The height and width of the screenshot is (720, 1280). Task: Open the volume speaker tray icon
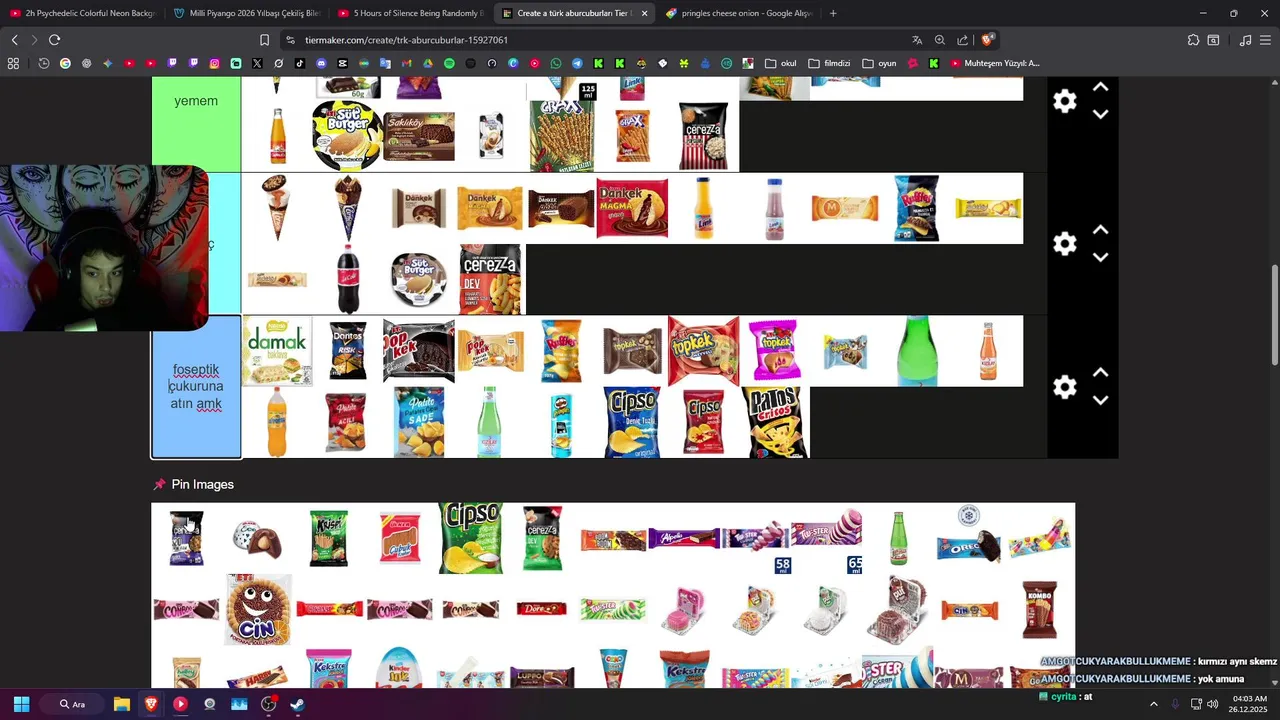[1213, 704]
